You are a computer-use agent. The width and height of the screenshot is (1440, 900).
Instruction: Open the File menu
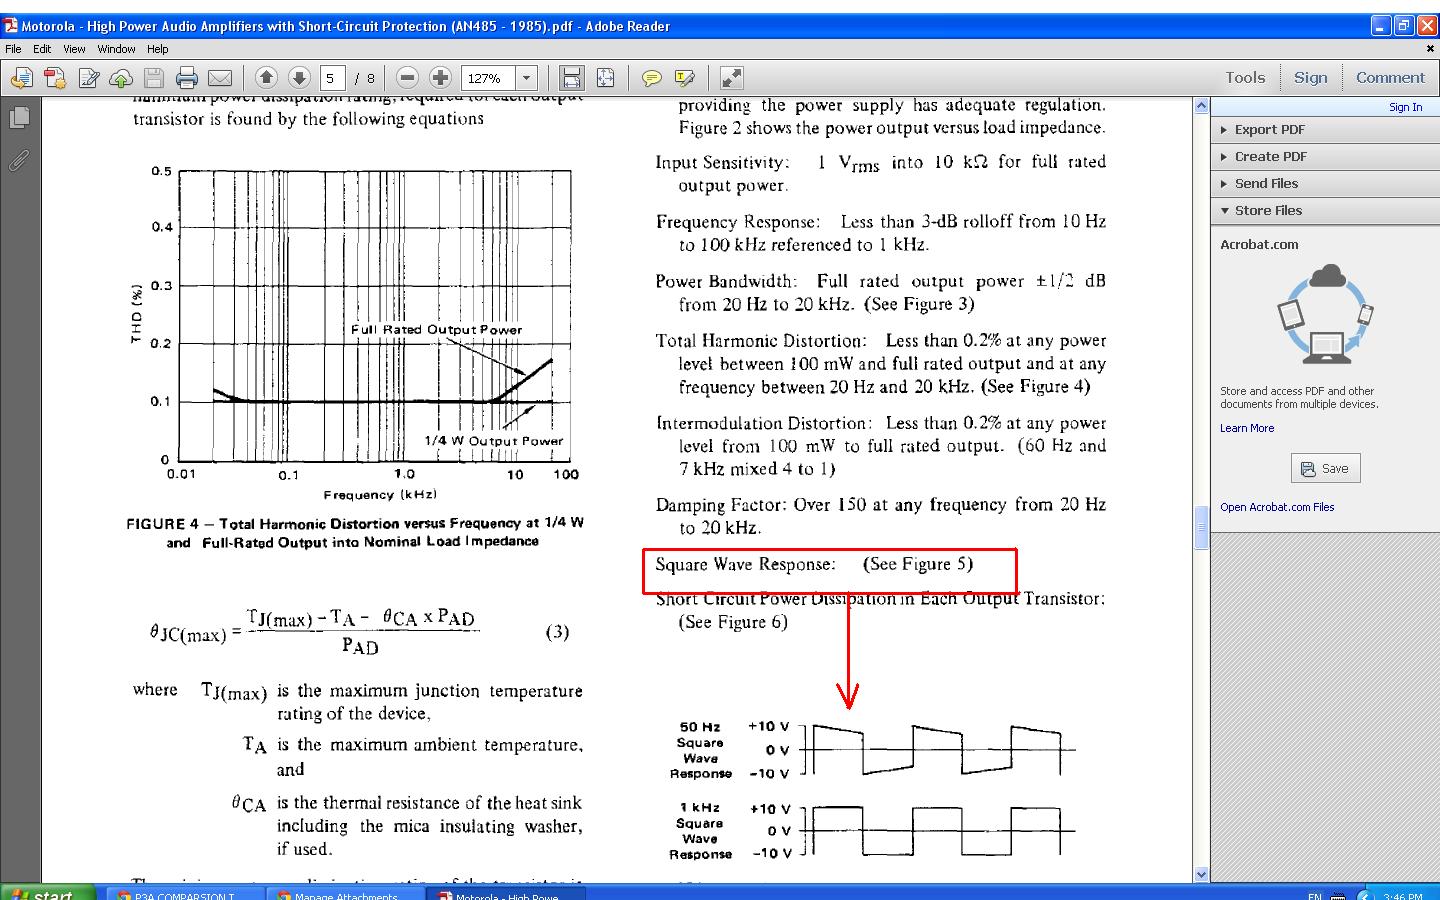coord(13,48)
